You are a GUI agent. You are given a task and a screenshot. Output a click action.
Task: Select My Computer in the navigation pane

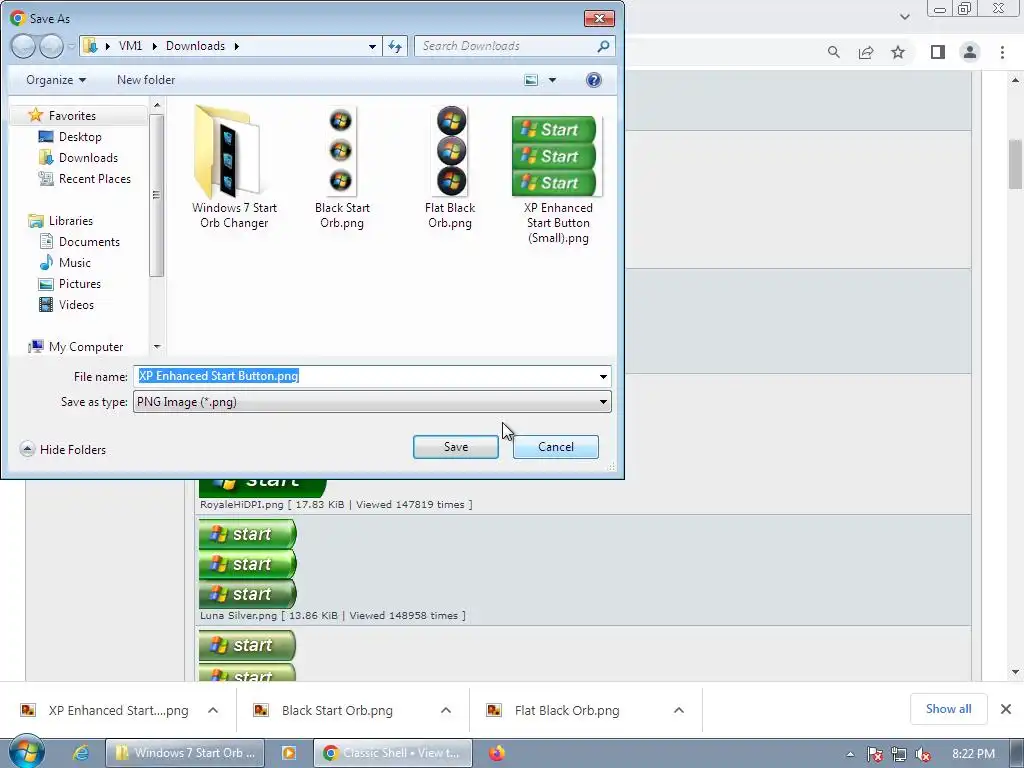86,347
